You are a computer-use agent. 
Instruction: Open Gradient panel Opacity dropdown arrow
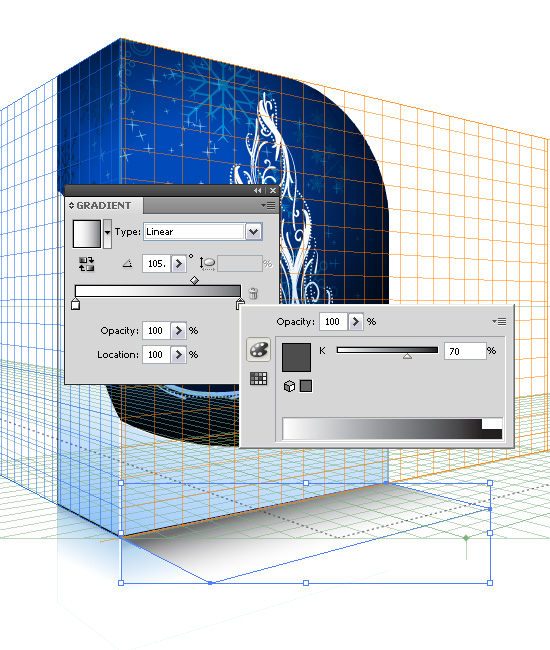(x=179, y=331)
